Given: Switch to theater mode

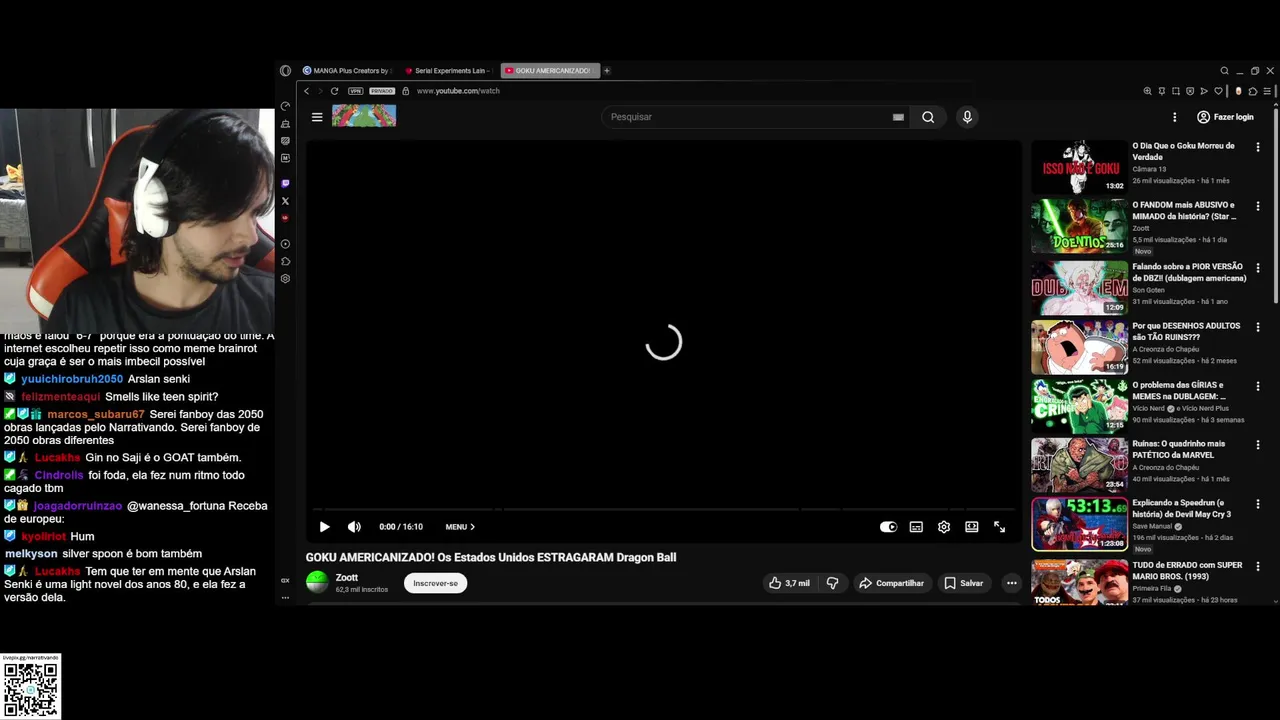Looking at the screenshot, I should point(971,527).
